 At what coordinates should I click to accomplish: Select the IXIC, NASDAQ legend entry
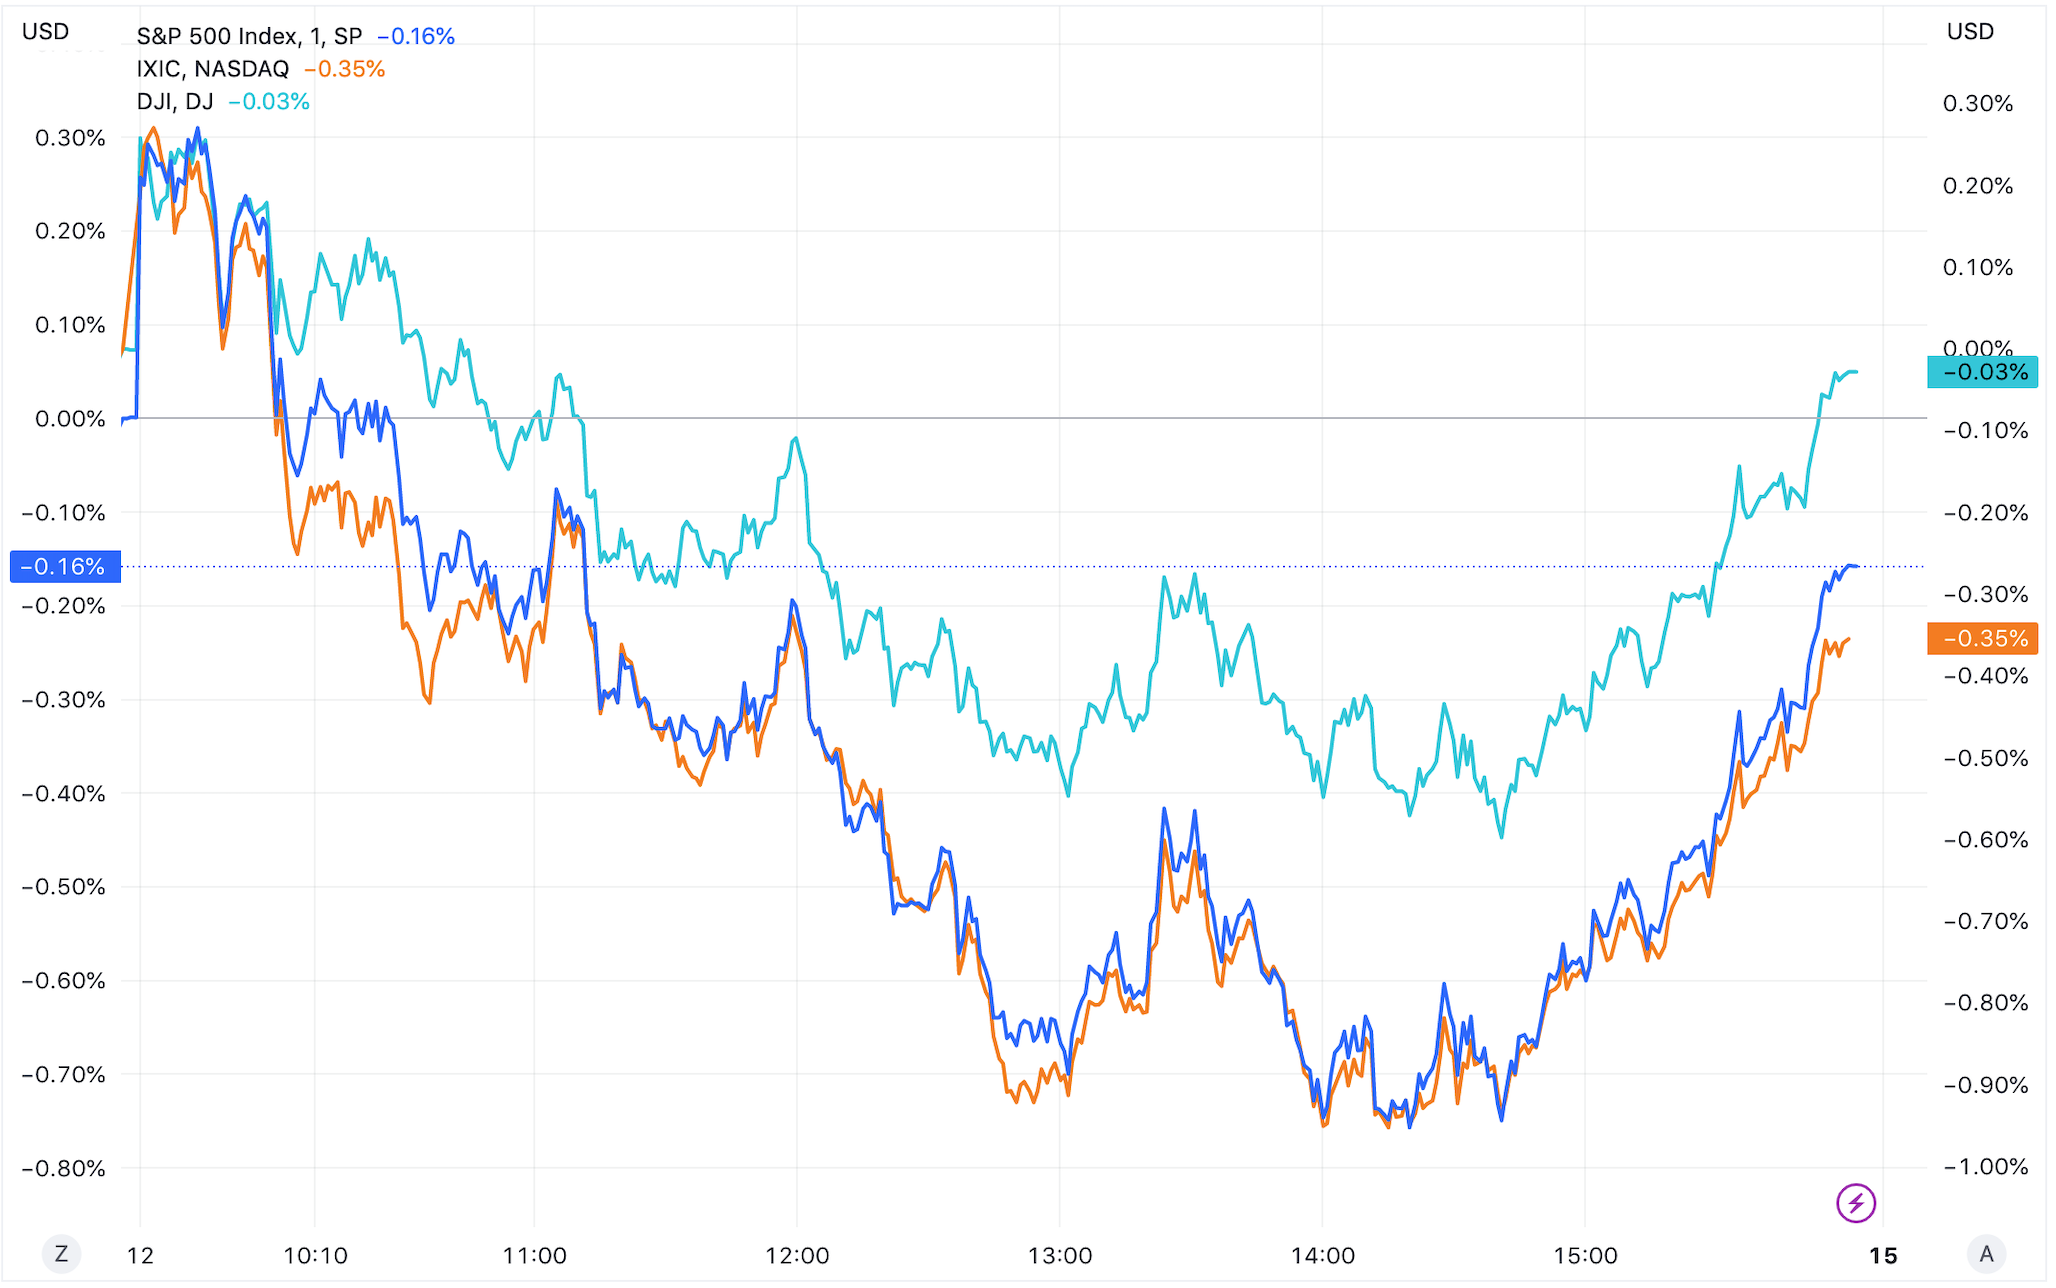coord(213,69)
